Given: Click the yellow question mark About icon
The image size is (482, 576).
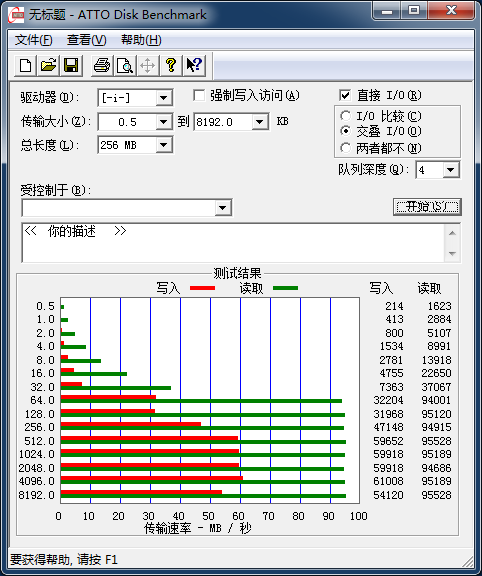Looking at the screenshot, I should point(171,65).
